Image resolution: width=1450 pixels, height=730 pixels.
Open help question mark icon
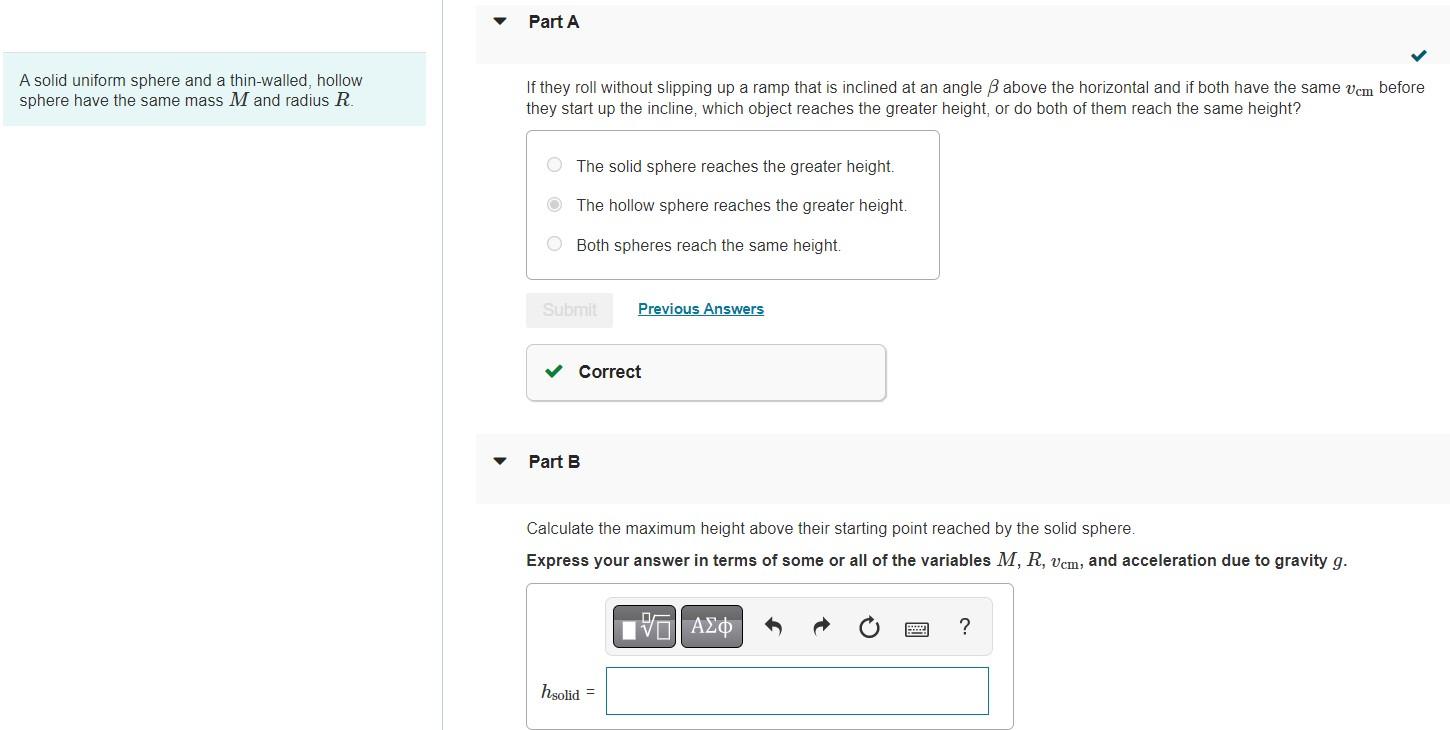pyautogui.click(x=964, y=627)
